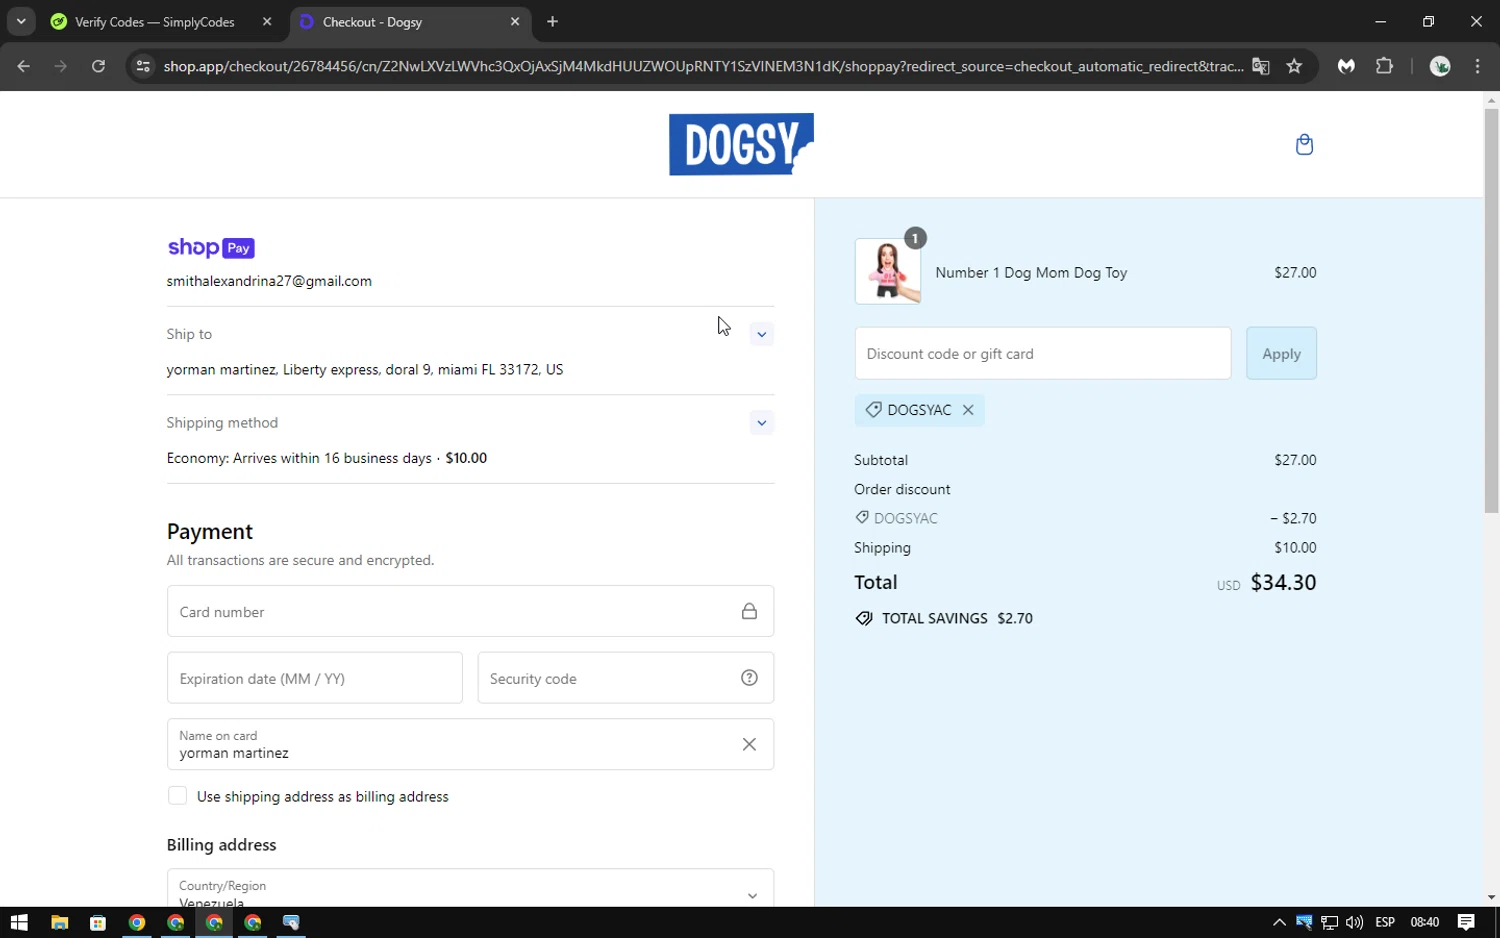Open the Country/Region dropdown
This screenshot has height=938, width=1500.
click(470, 888)
